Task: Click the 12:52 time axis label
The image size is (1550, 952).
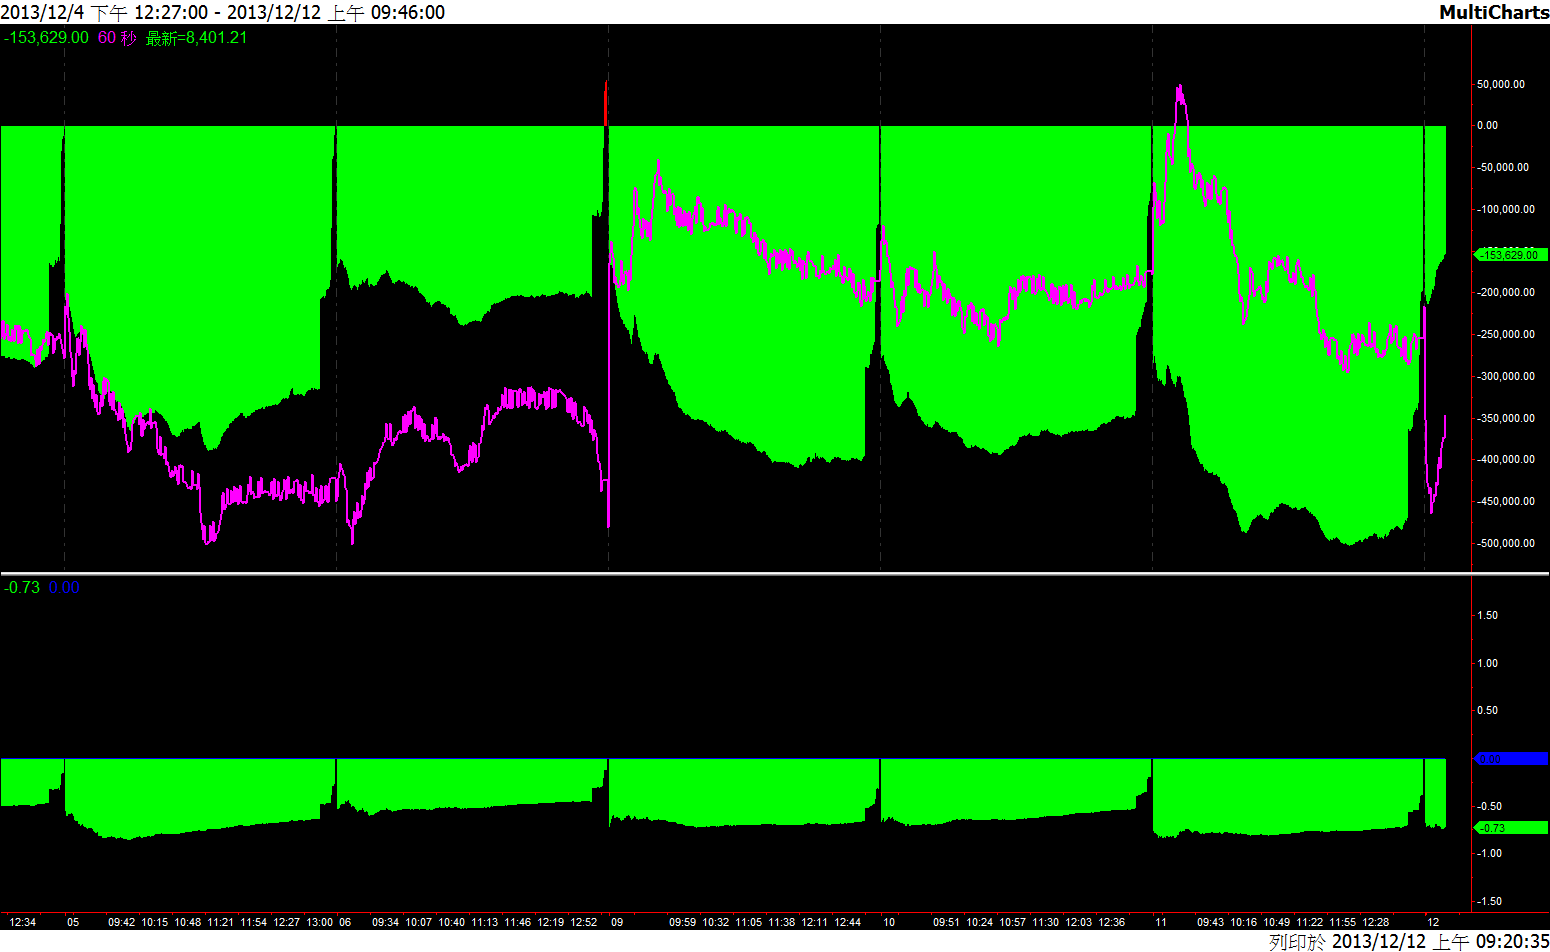Action: [x=584, y=922]
